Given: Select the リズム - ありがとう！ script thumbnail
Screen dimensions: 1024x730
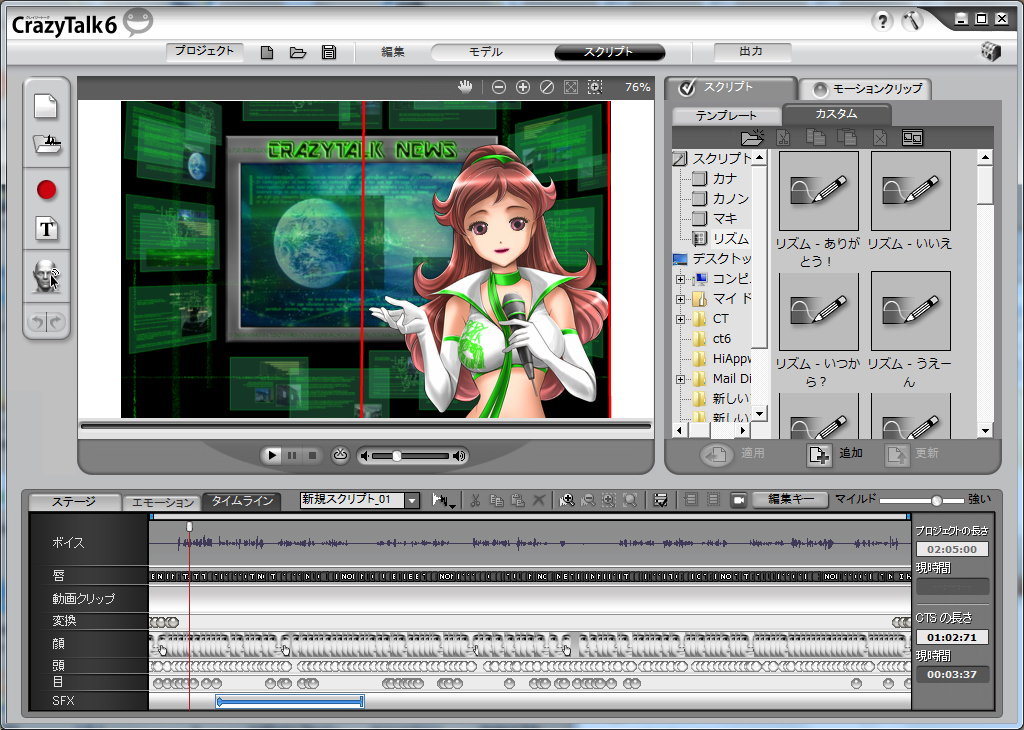Looking at the screenshot, I should point(819,191).
